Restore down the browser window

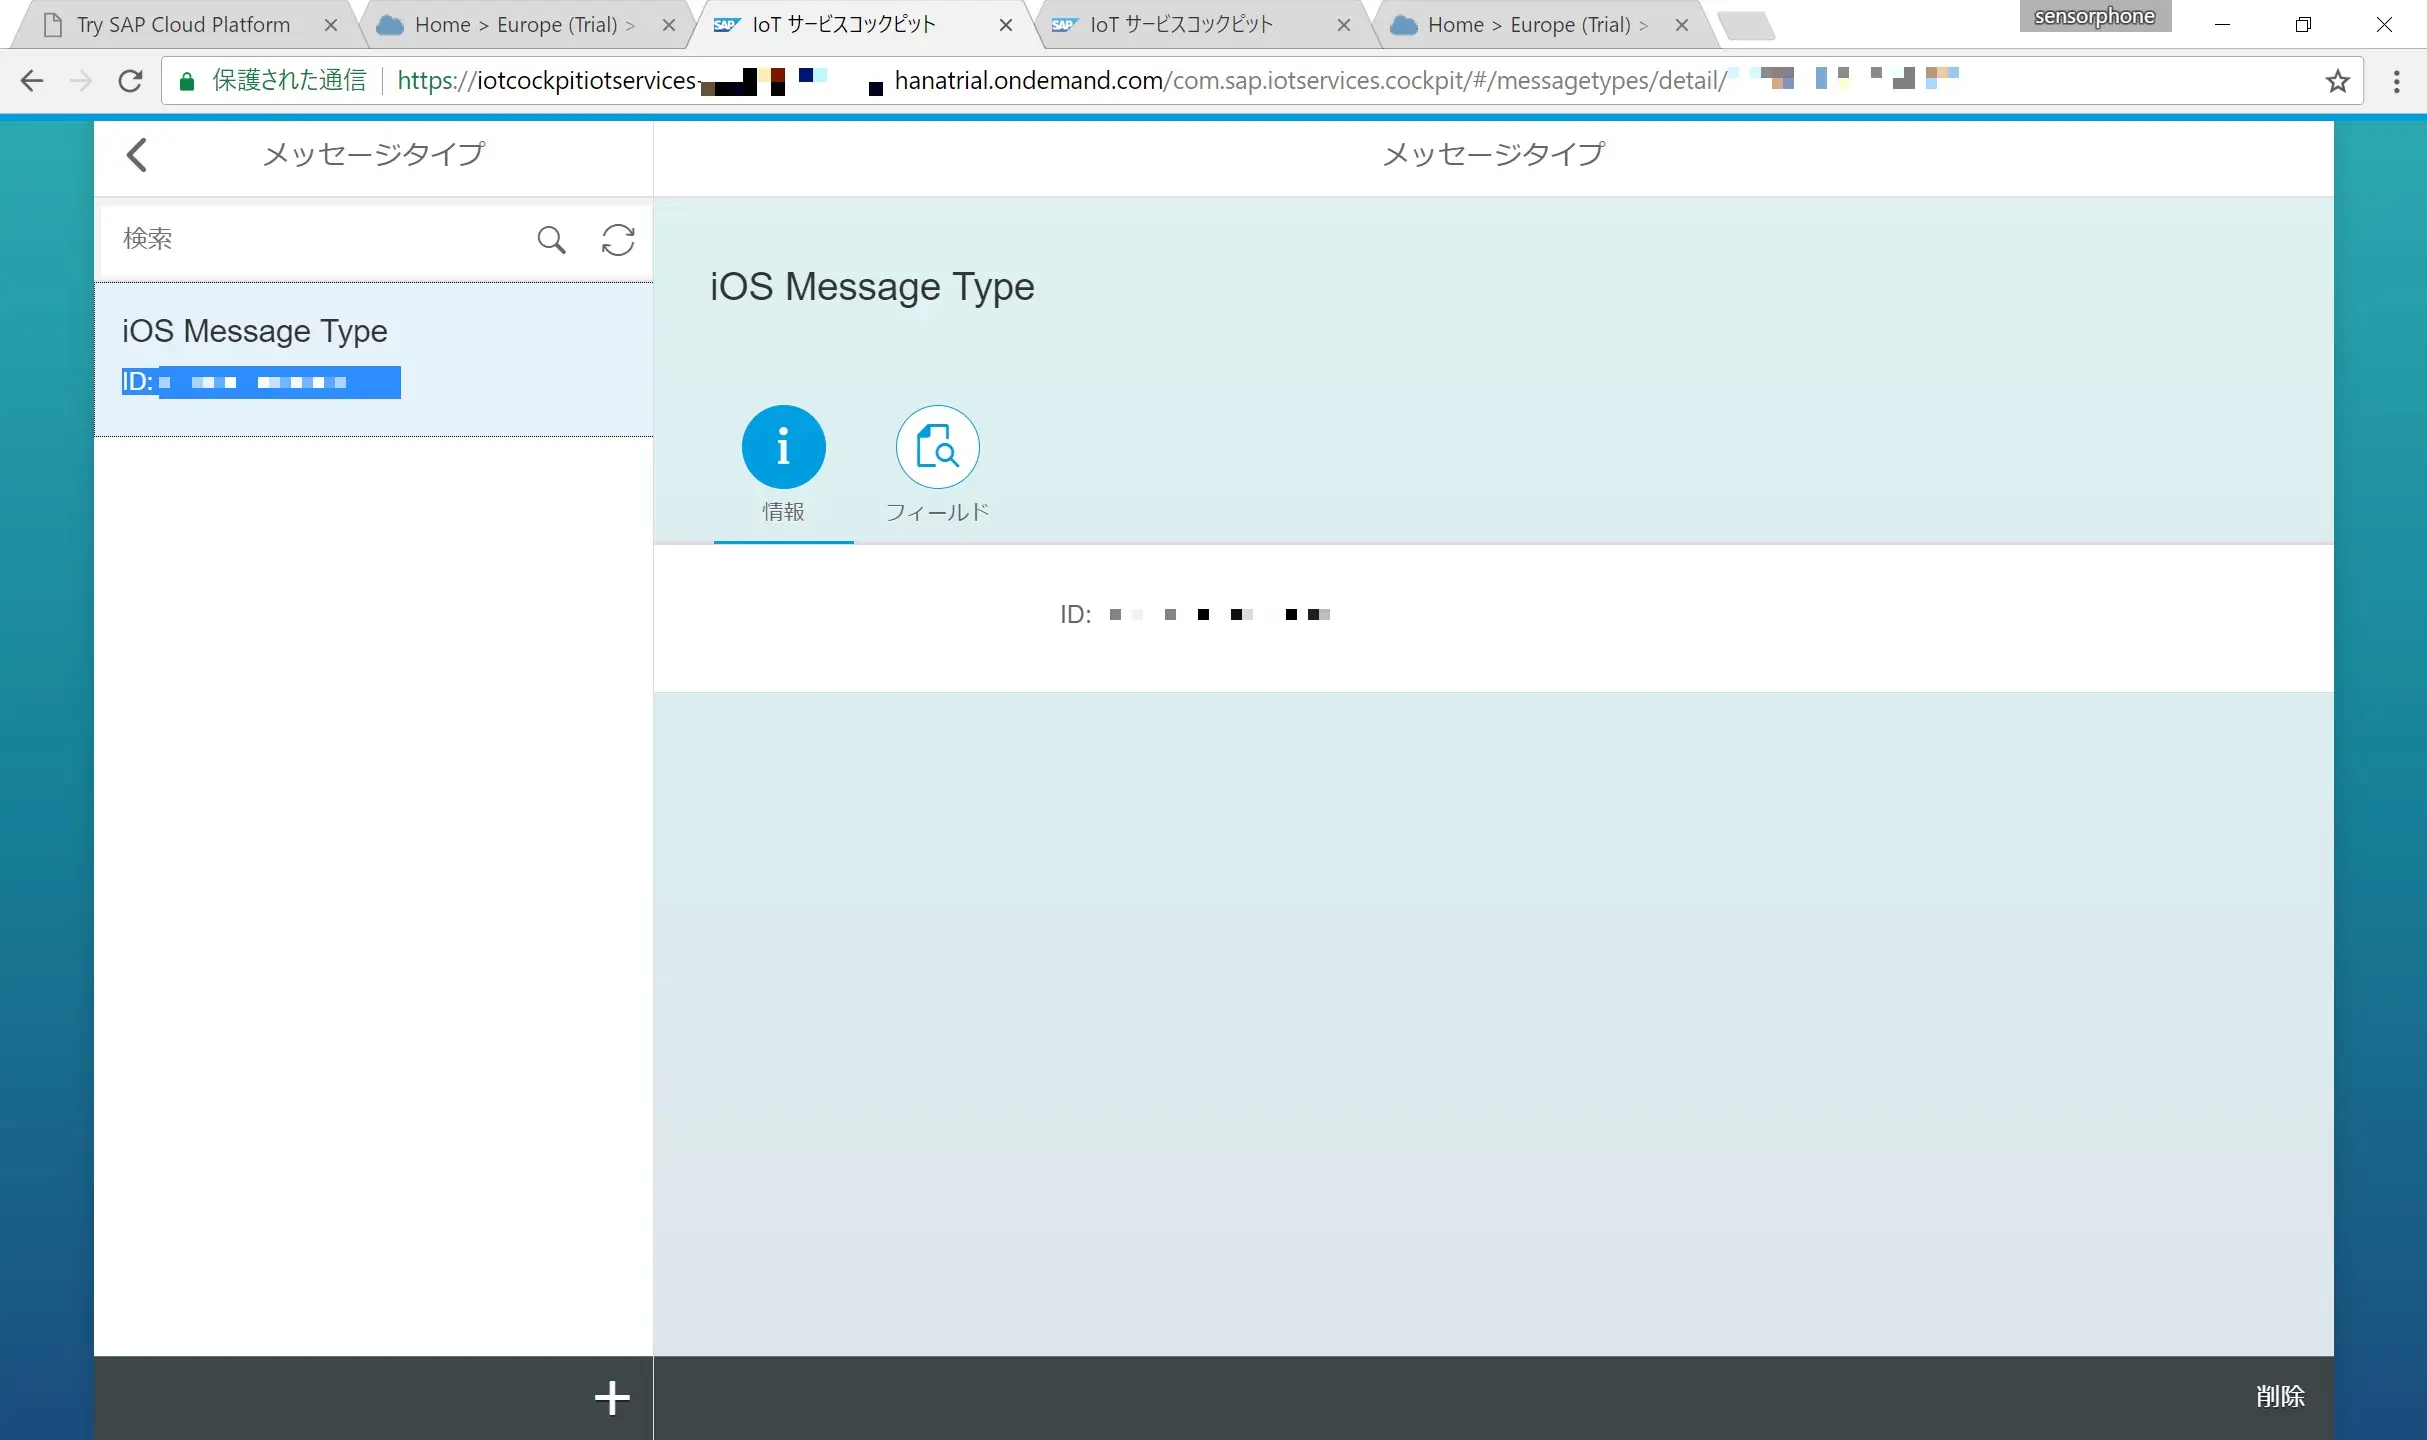pyautogui.click(x=2303, y=25)
